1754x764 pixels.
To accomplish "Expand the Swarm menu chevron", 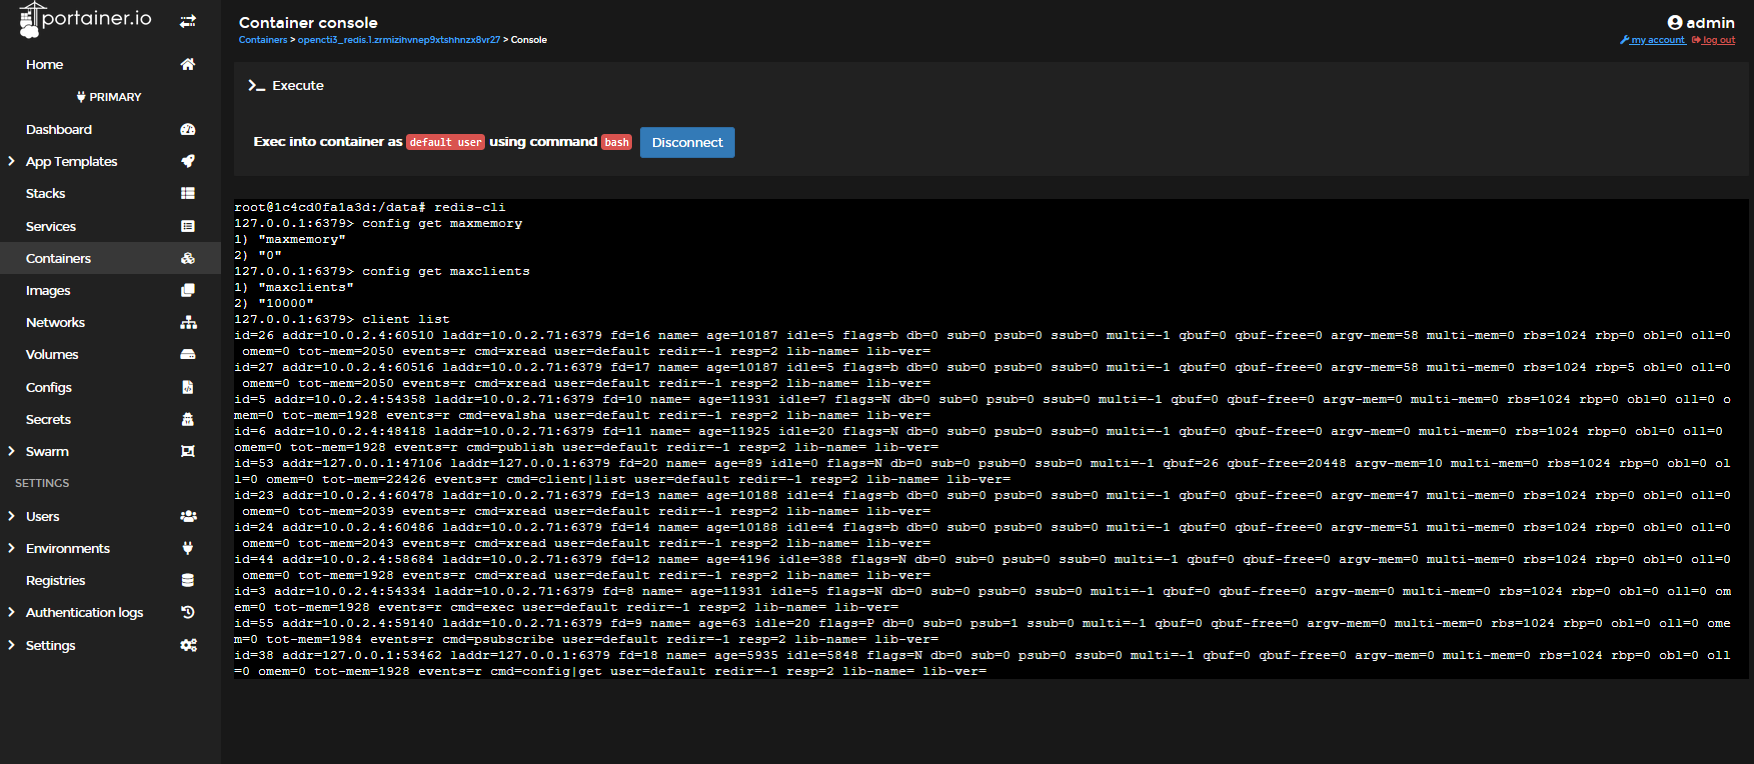I will [11, 451].
